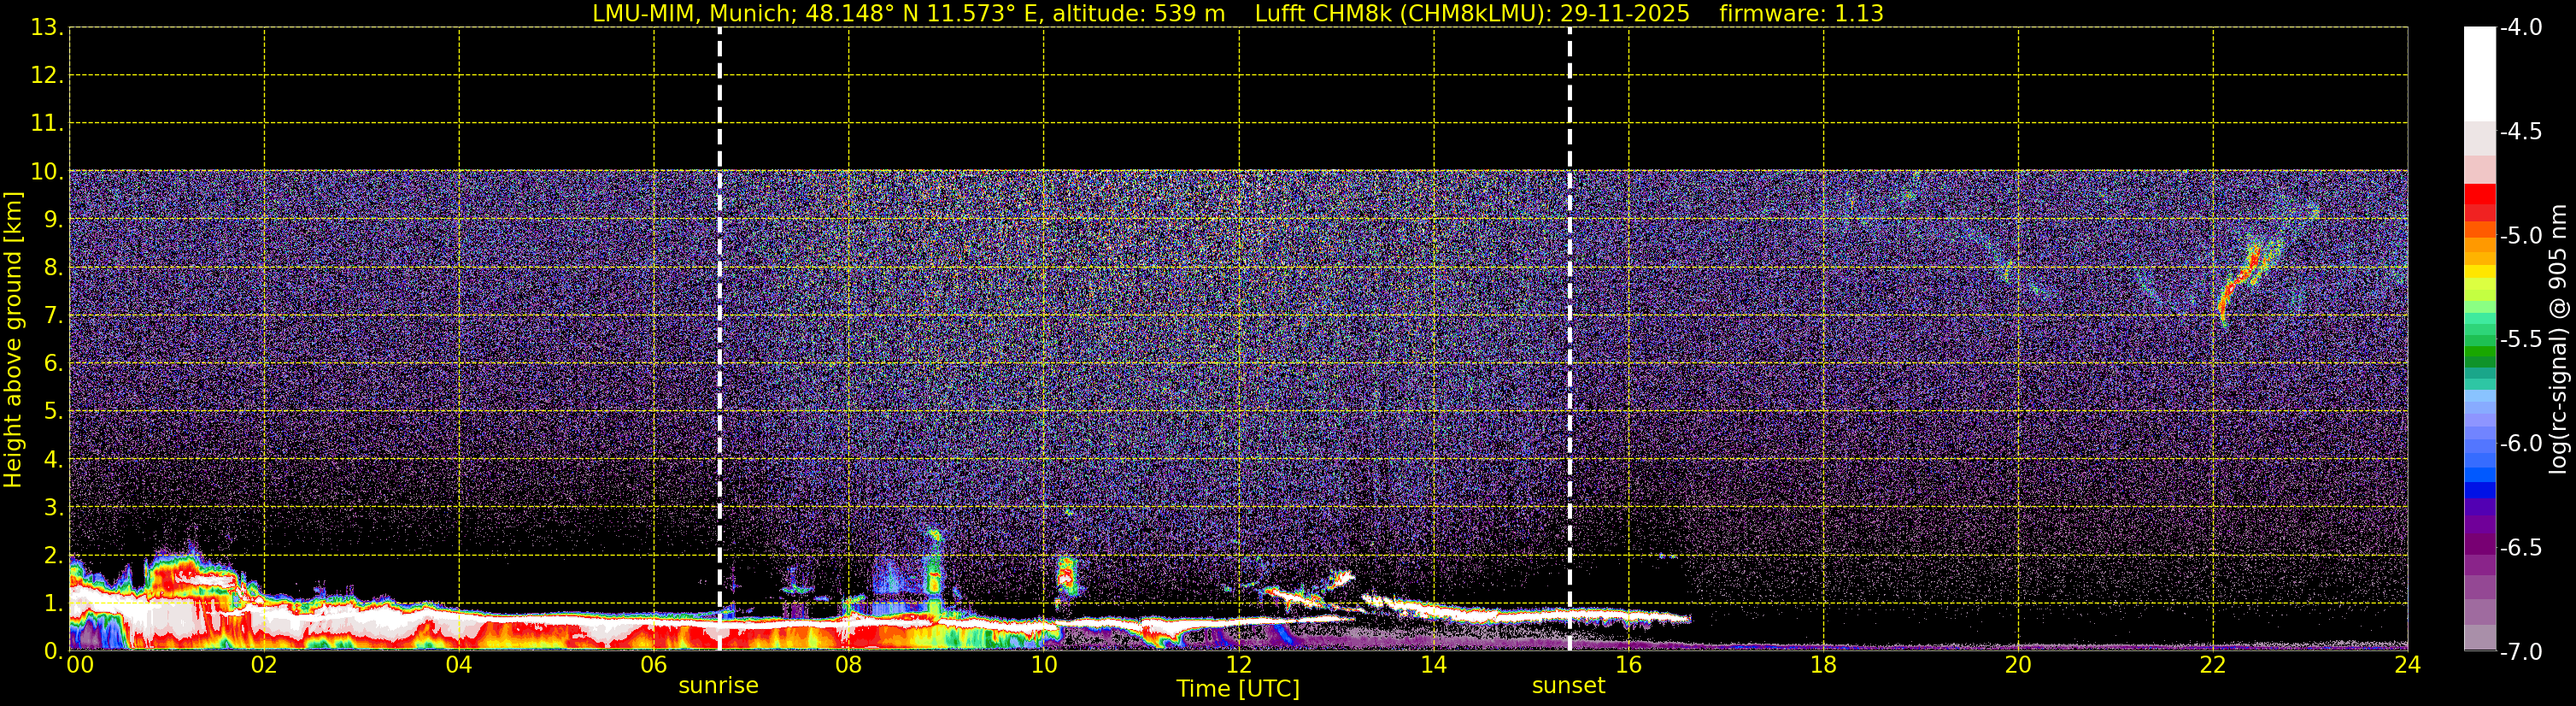This screenshot has width=2576, height=706.
Task: Click the height-axis tick label '1.'
Action: (x=52, y=604)
